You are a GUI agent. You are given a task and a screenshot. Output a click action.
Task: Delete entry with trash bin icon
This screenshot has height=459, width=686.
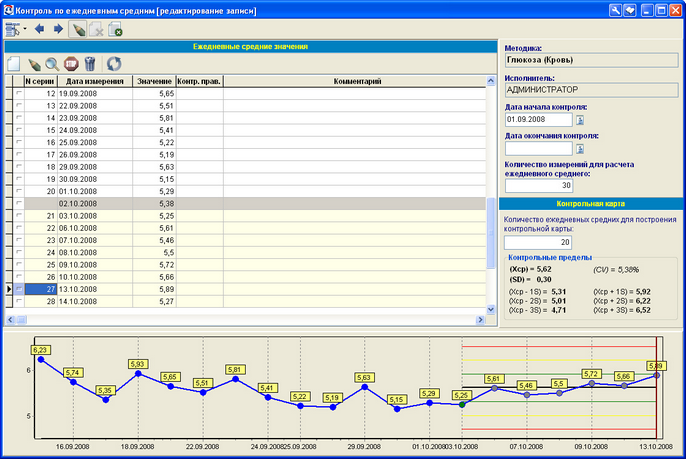tap(90, 64)
